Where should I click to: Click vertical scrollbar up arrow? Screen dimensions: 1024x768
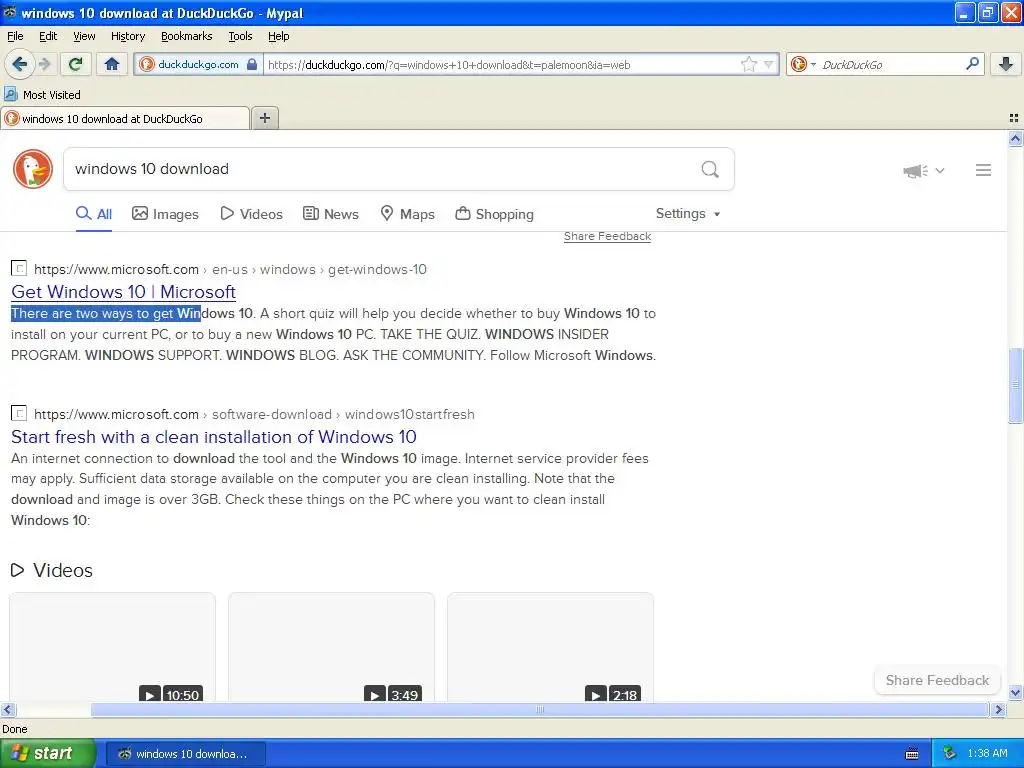point(1015,138)
